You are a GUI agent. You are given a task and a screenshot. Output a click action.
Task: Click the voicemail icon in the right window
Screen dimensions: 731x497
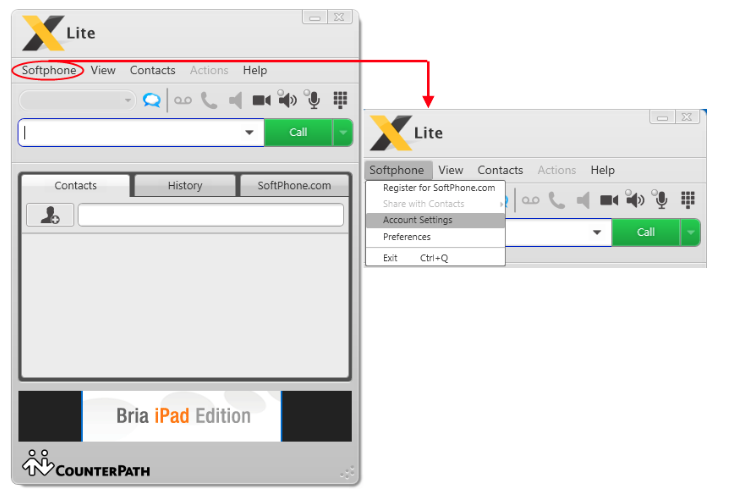point(531,200)
